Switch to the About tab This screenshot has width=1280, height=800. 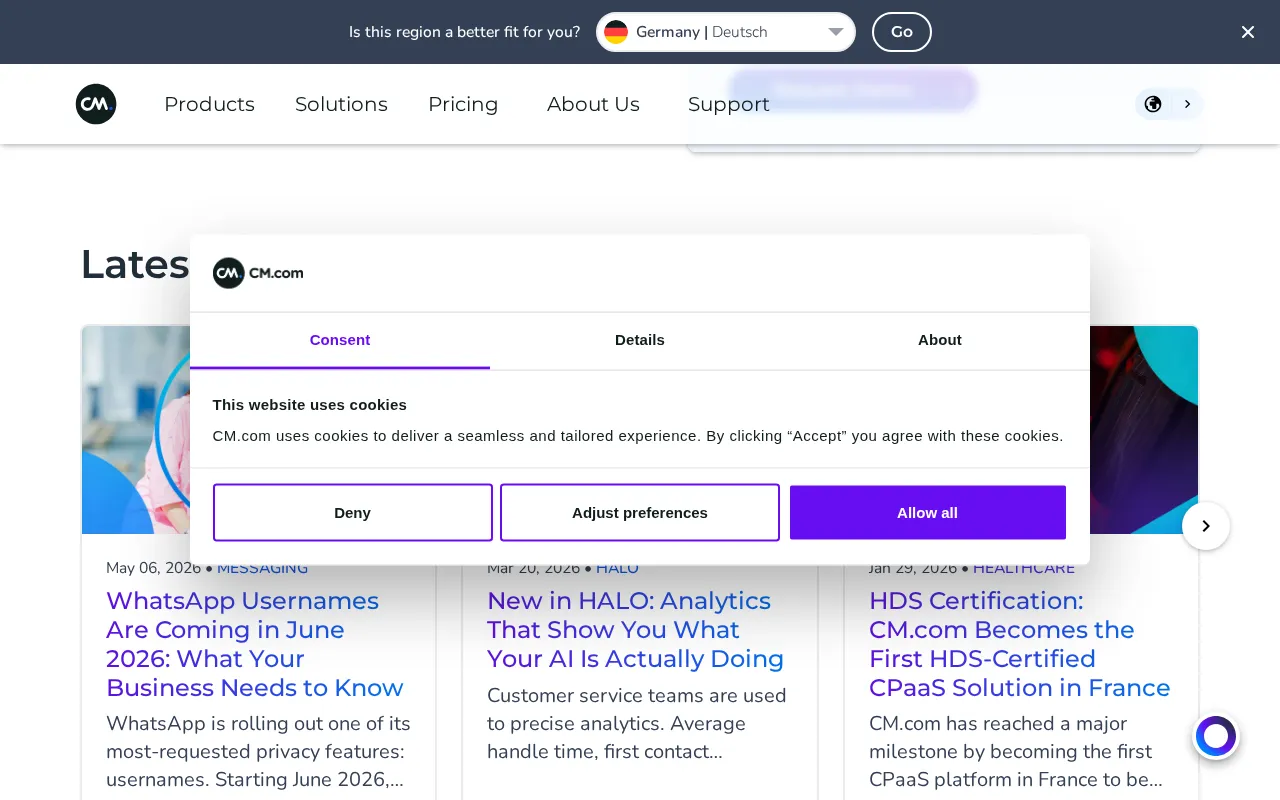click(940, 340)
